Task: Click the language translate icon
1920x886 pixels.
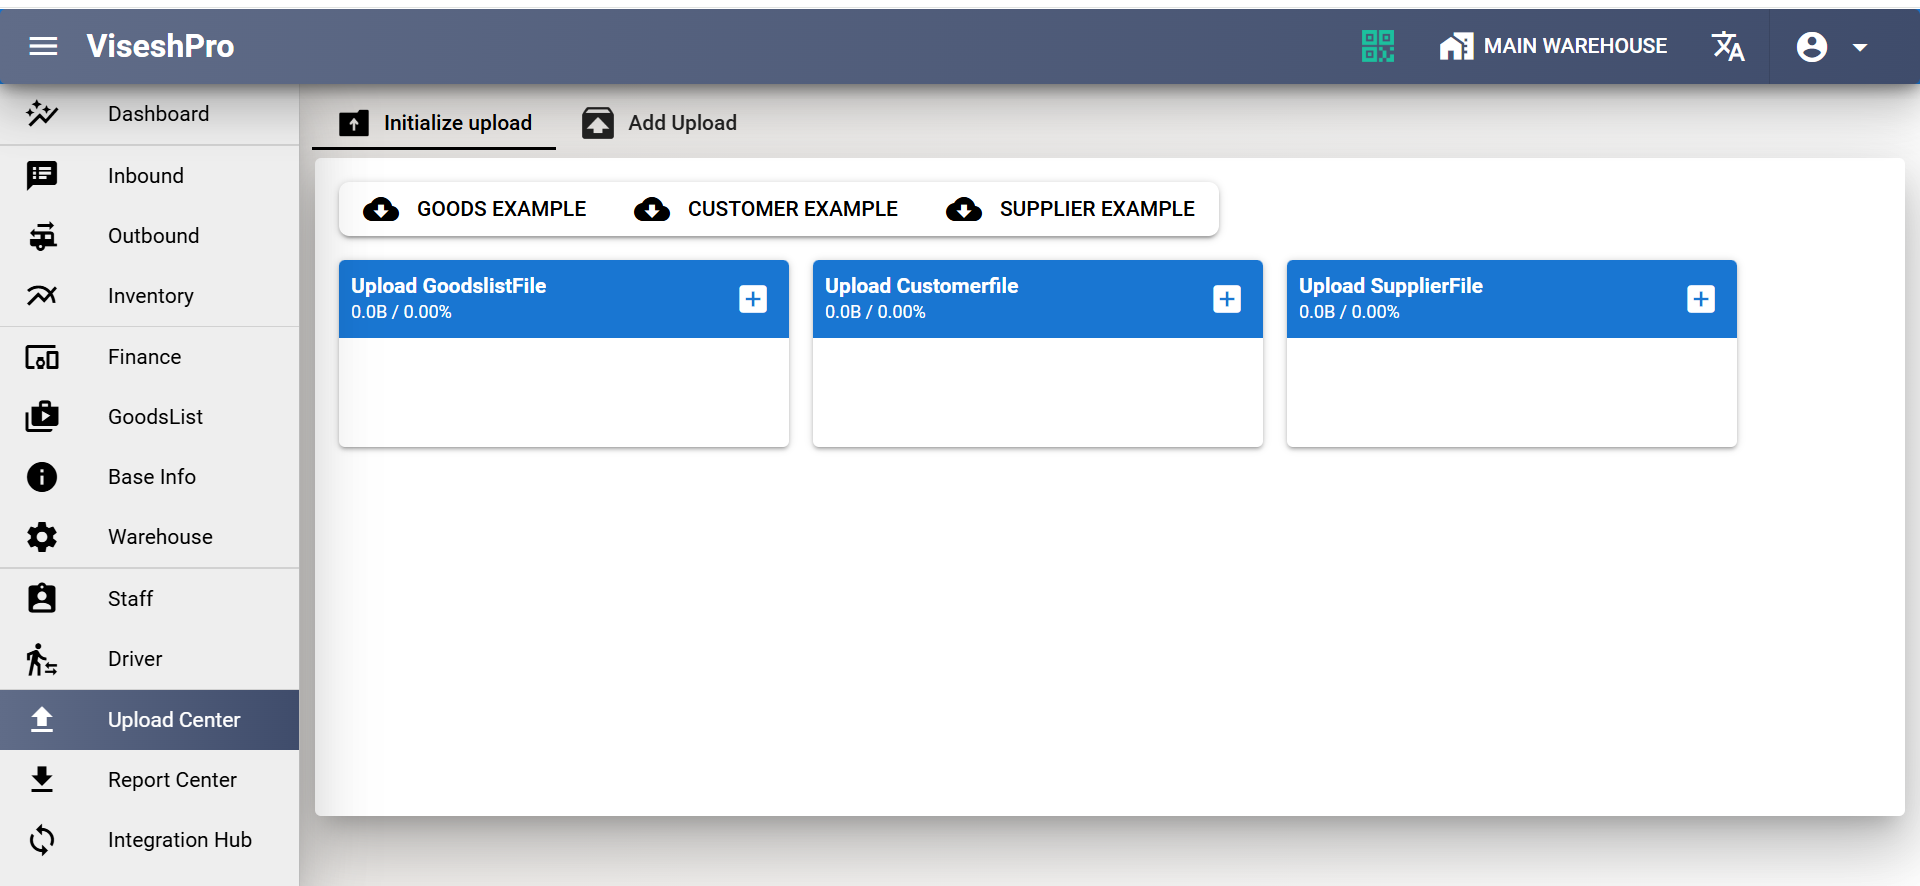Action: (1727, 46)
